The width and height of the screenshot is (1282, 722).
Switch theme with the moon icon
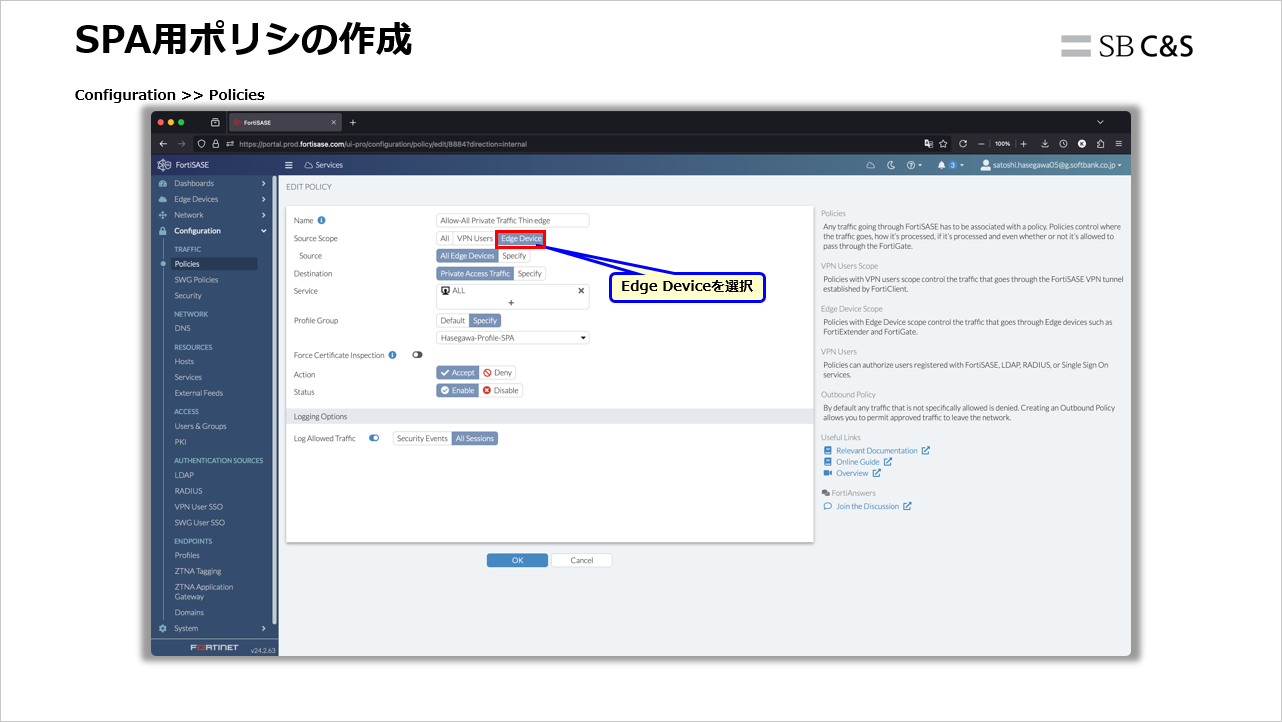point(891,165)
